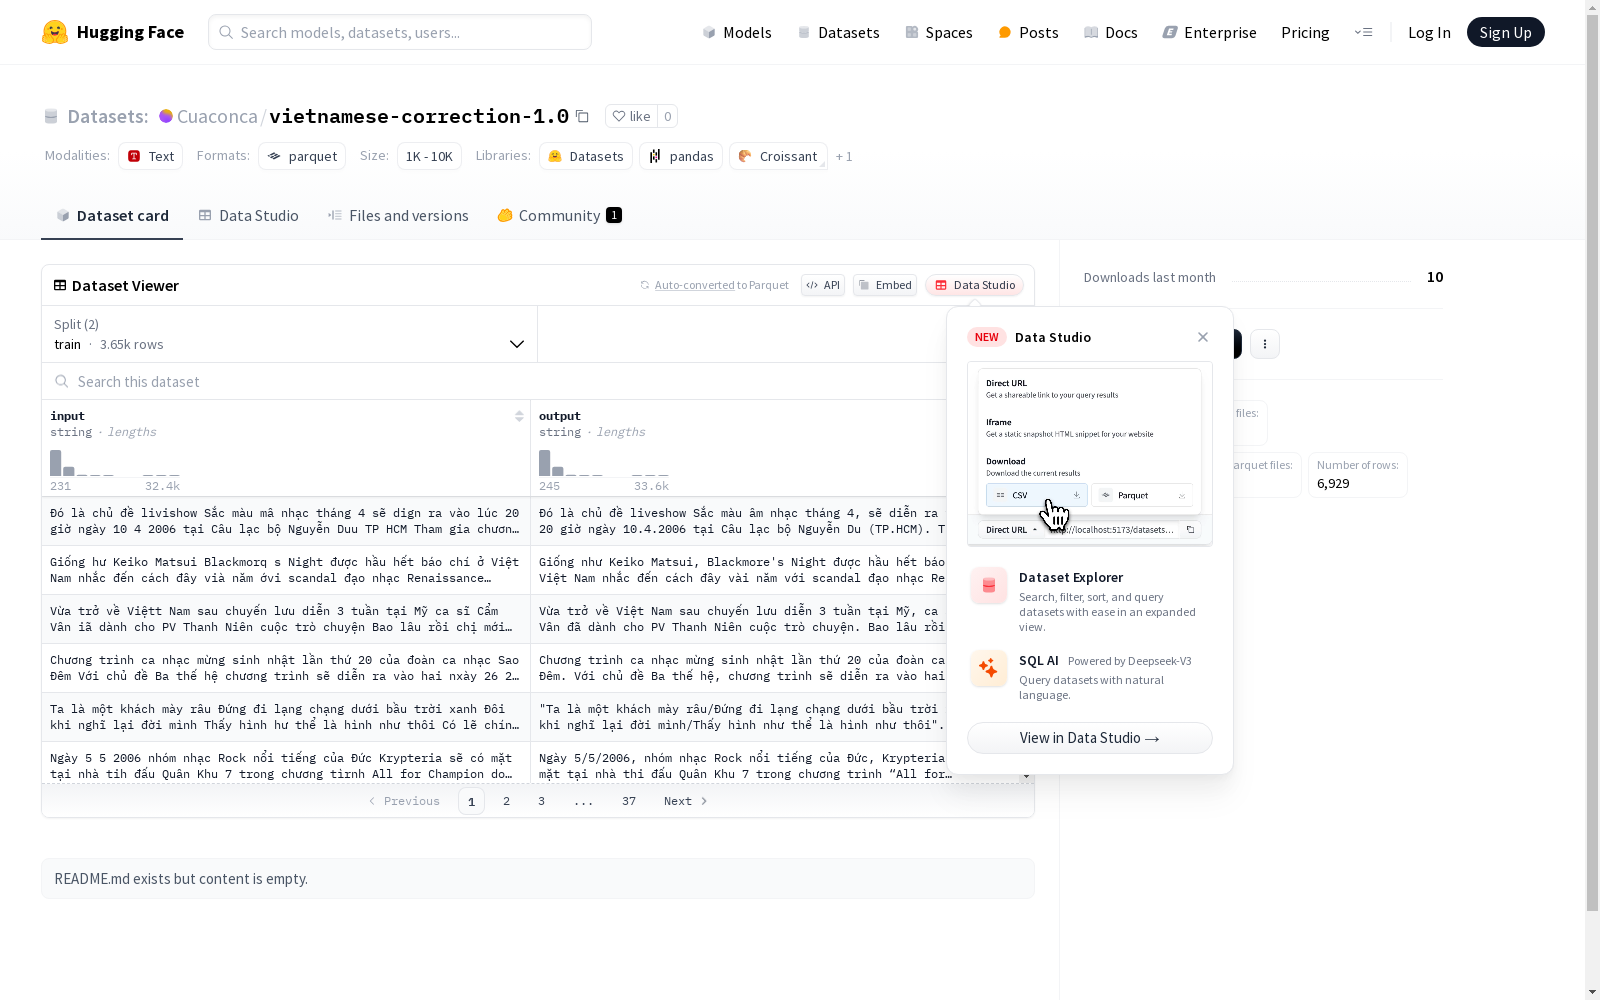1600x1000 pixels.
Task: Click the output column length histogram
Action: pos(604,463)
